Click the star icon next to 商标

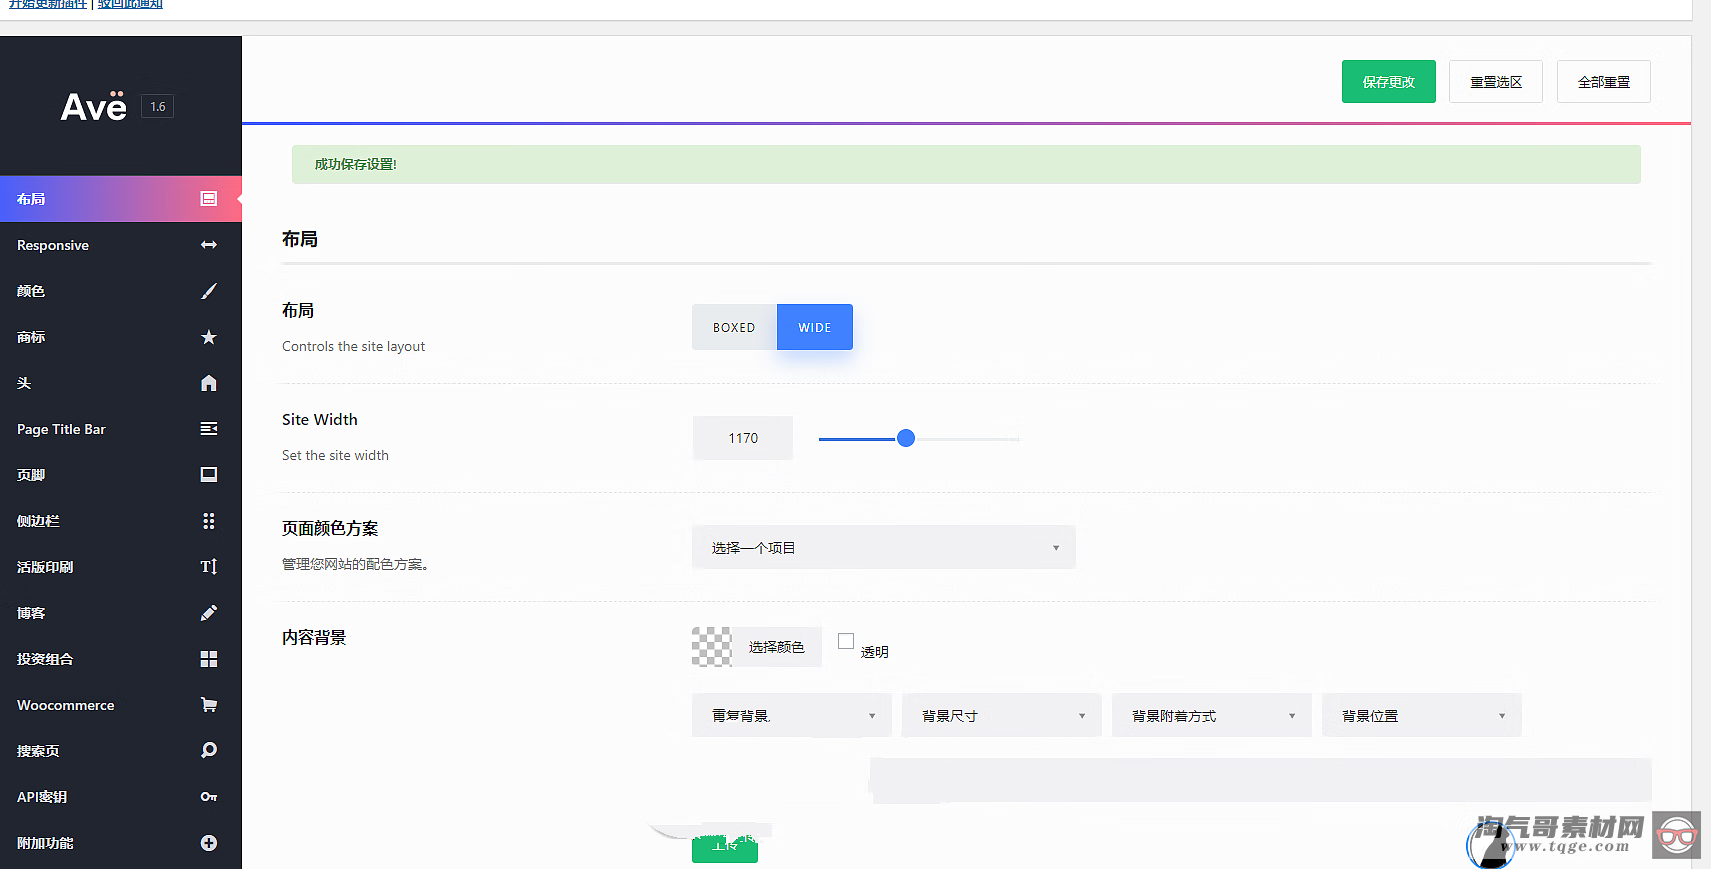pos(208,337)
